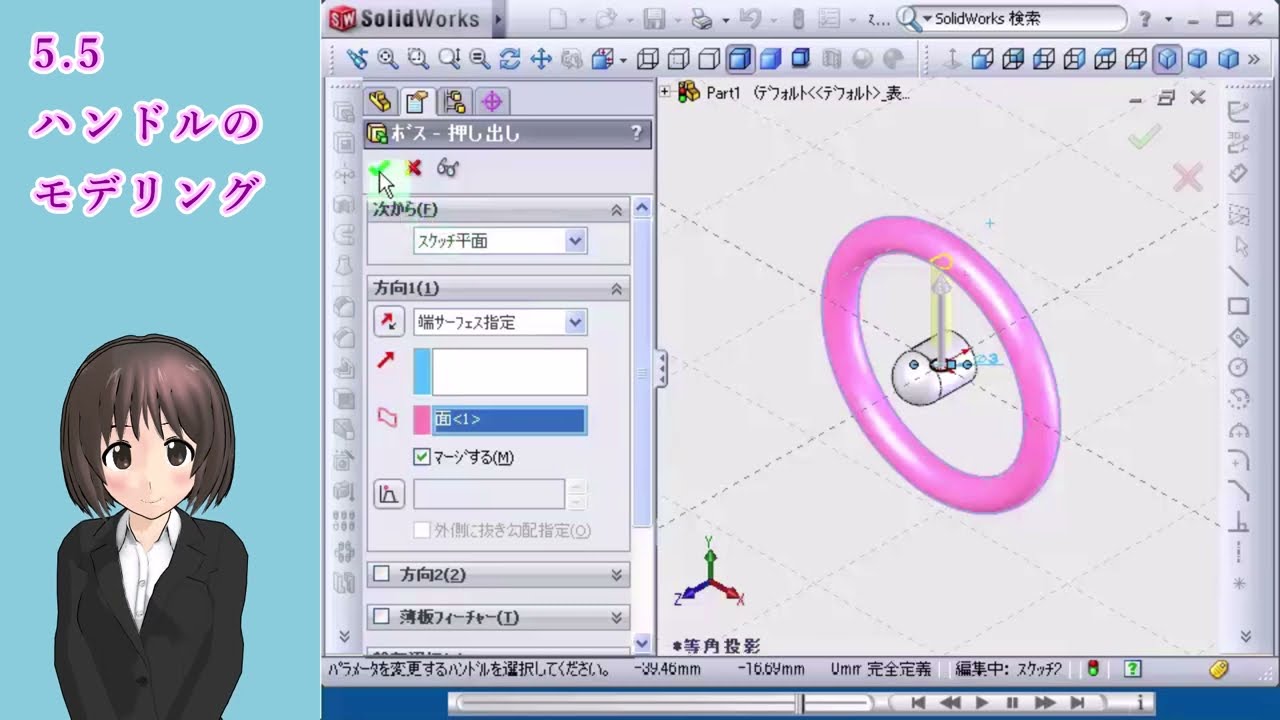The image size is (1280, 720).
Task: Select the Rectangle sketch tool
Action: pos(1238,306)
